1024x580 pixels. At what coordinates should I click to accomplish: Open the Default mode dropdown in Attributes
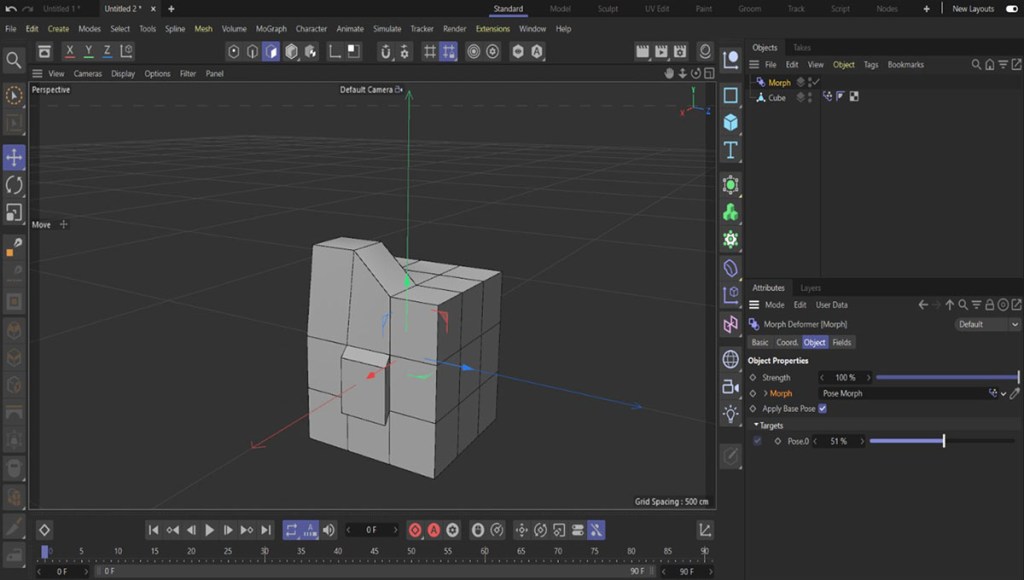point(987,324)
